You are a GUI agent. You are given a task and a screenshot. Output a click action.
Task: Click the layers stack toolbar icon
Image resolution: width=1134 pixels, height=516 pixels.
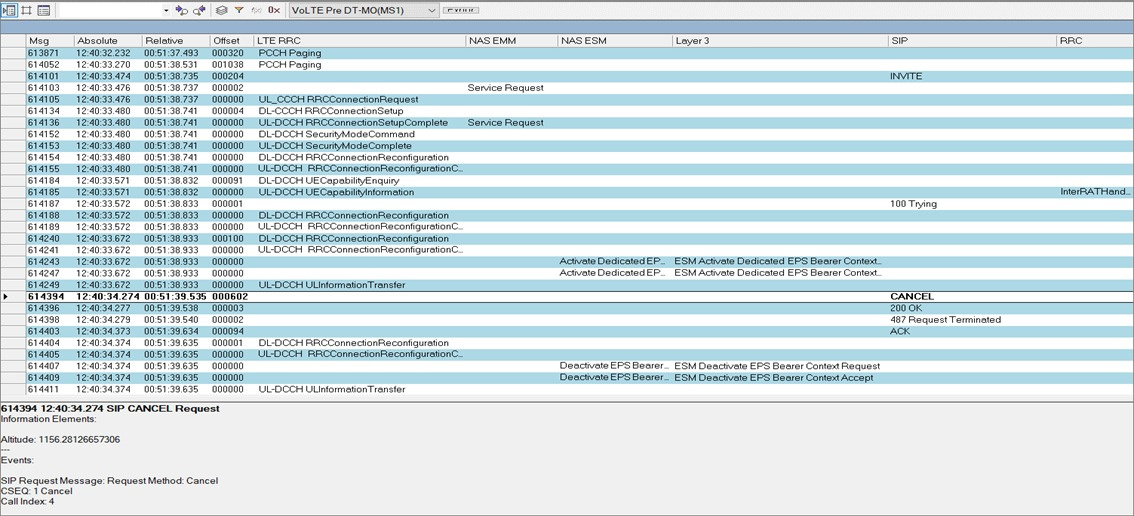point(222,10)
